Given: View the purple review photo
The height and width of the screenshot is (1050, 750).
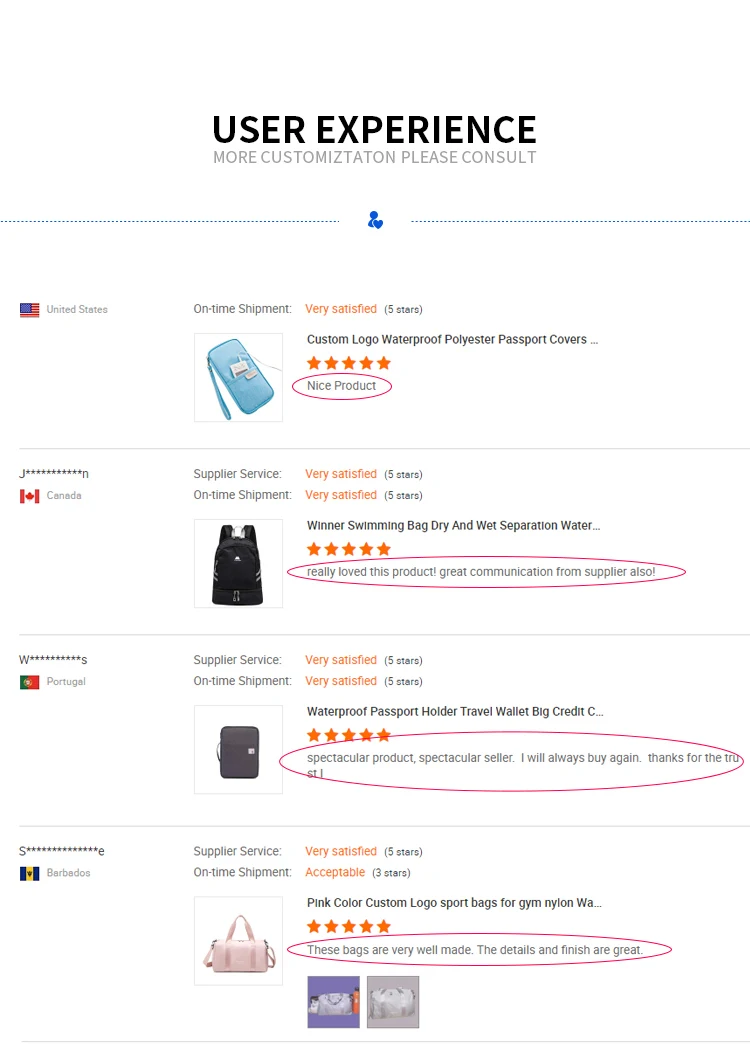Looking at the screenshot, I should click(333, 1002).
